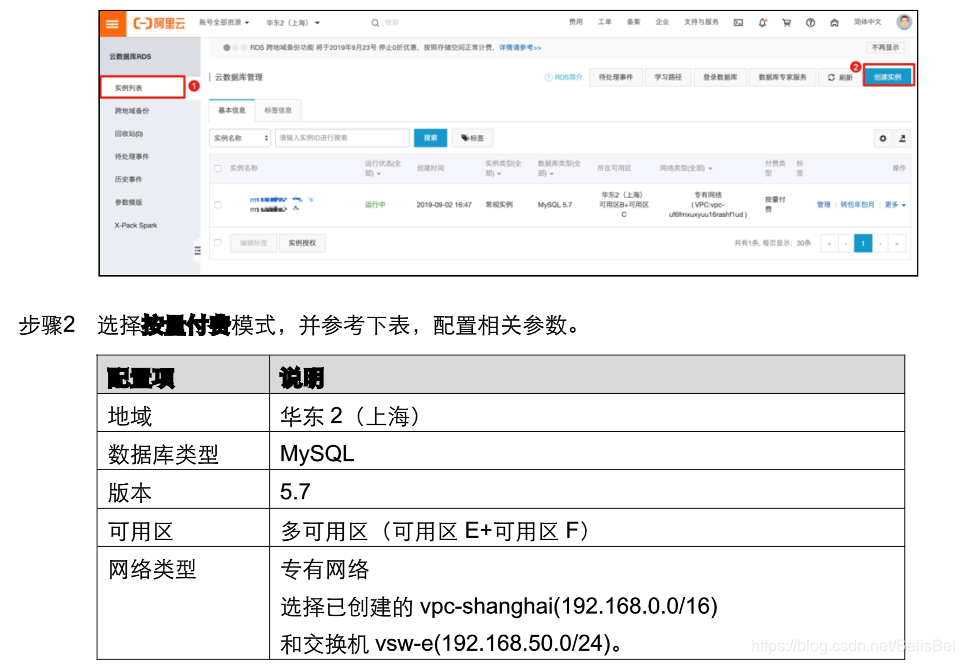
Task: Click the 数据库专家服务 button
Action: tap(782, 77)
